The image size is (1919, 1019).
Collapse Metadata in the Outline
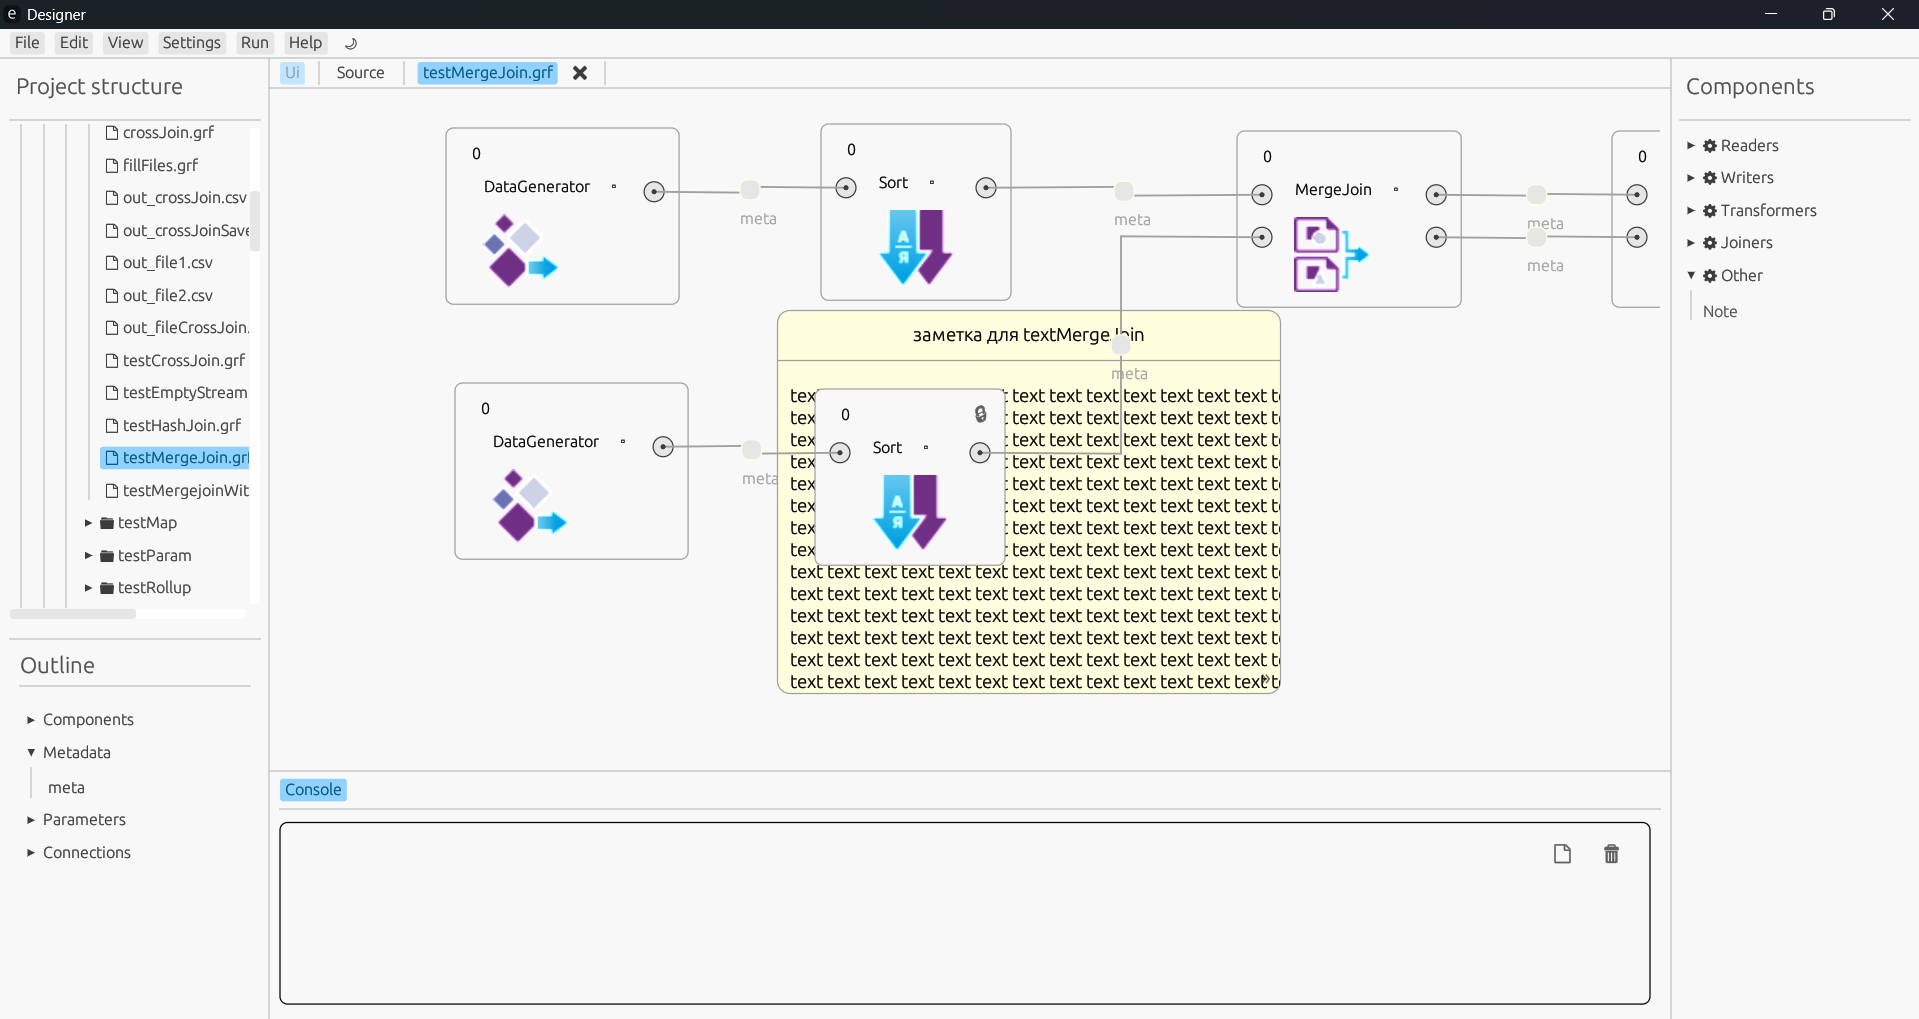click(x=31, y=753)
